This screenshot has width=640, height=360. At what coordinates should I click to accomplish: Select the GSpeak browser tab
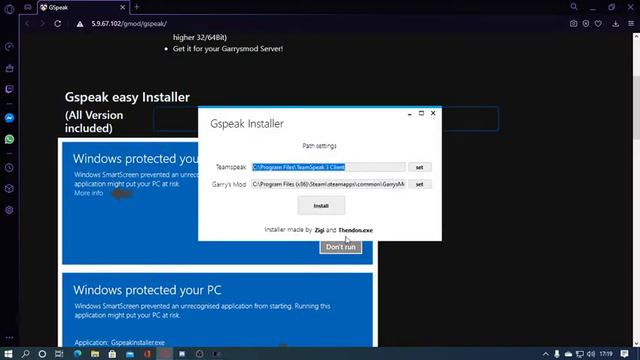[83, 7]
